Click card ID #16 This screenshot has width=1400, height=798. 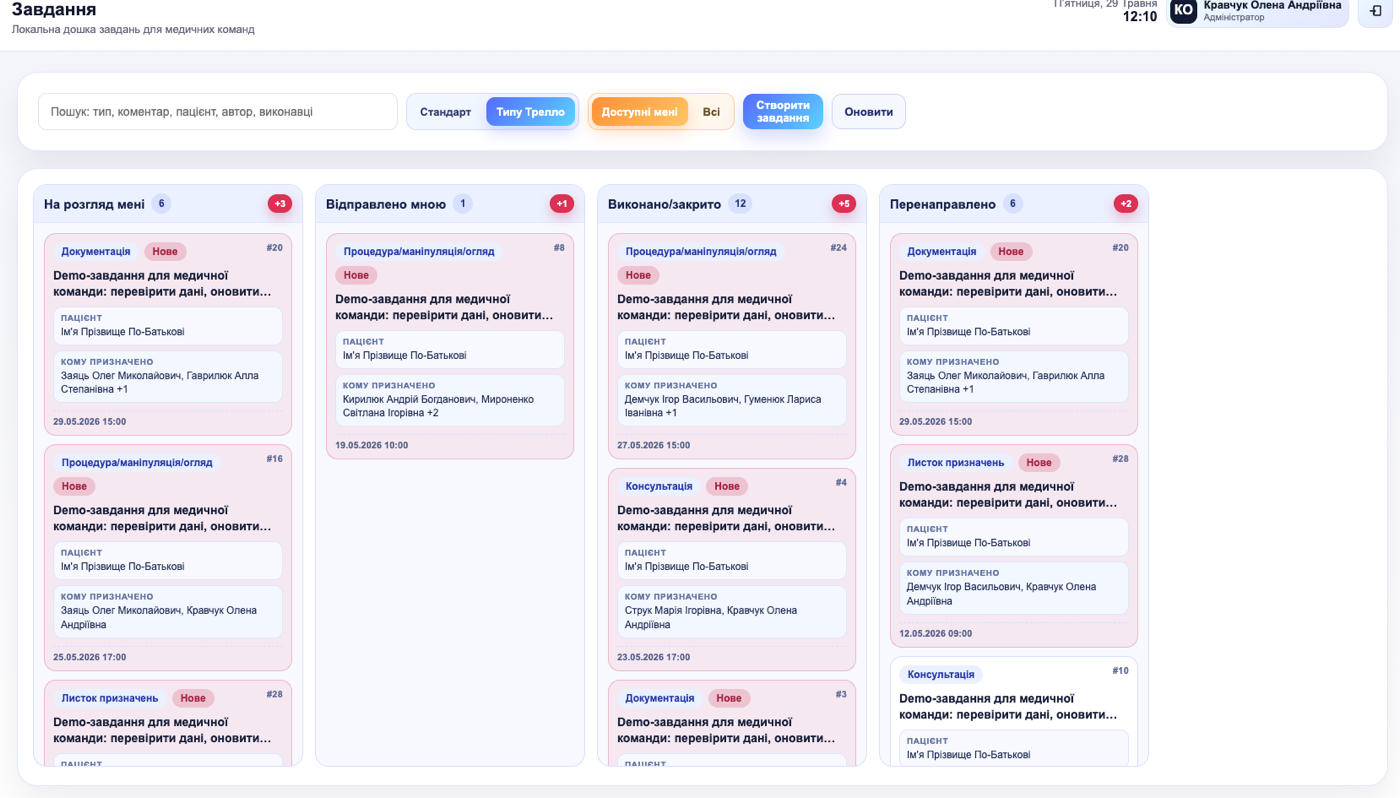click(274, 459)
